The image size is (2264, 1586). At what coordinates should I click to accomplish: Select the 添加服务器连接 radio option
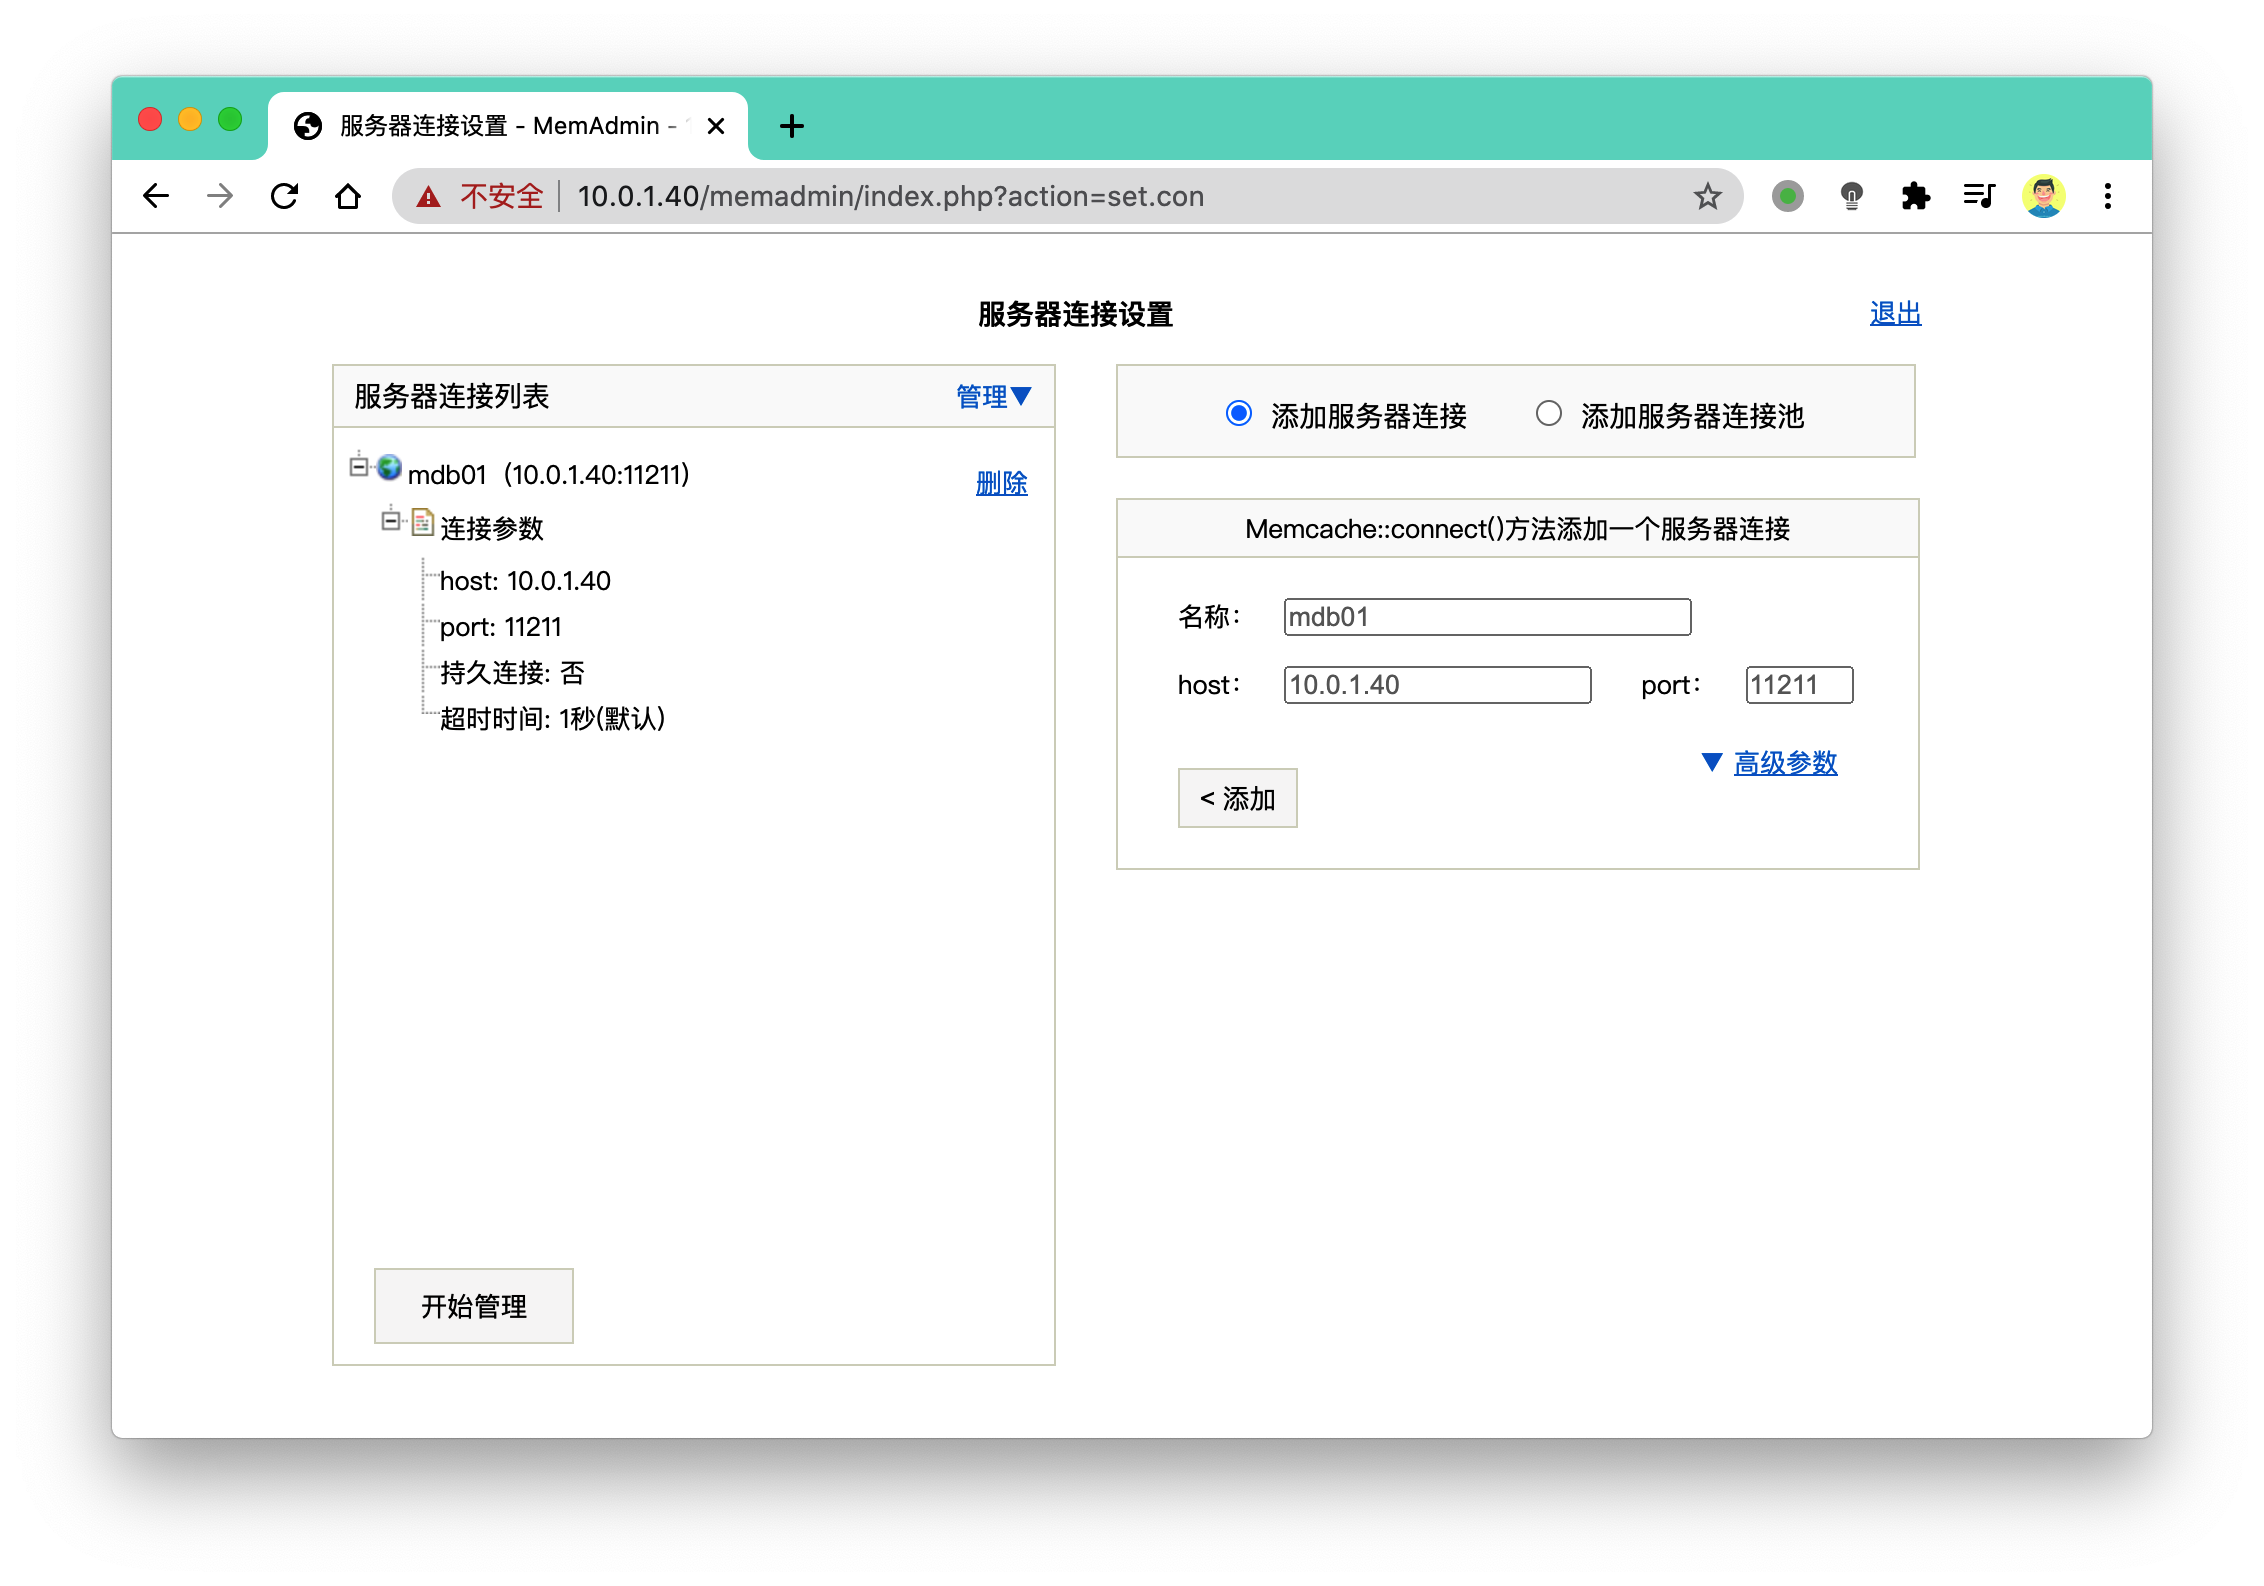pos(1239,413)
